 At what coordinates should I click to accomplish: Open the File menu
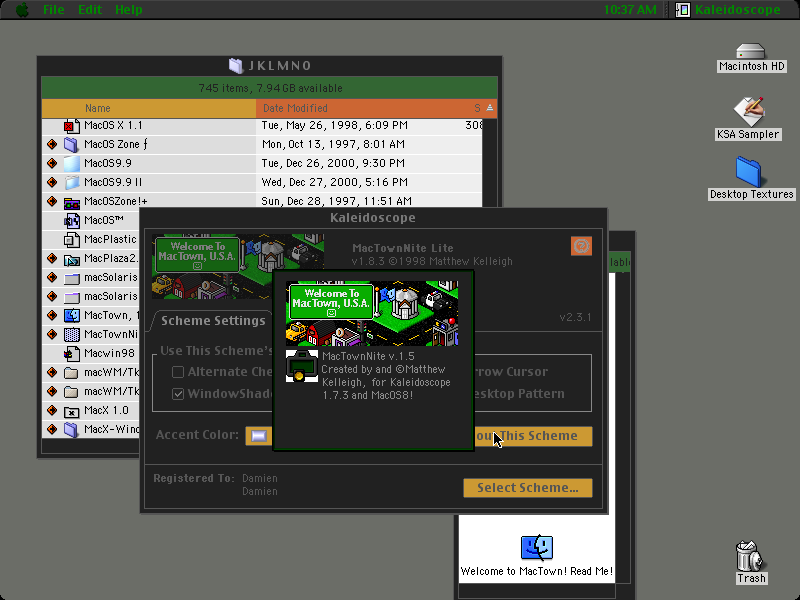(54, 10)
